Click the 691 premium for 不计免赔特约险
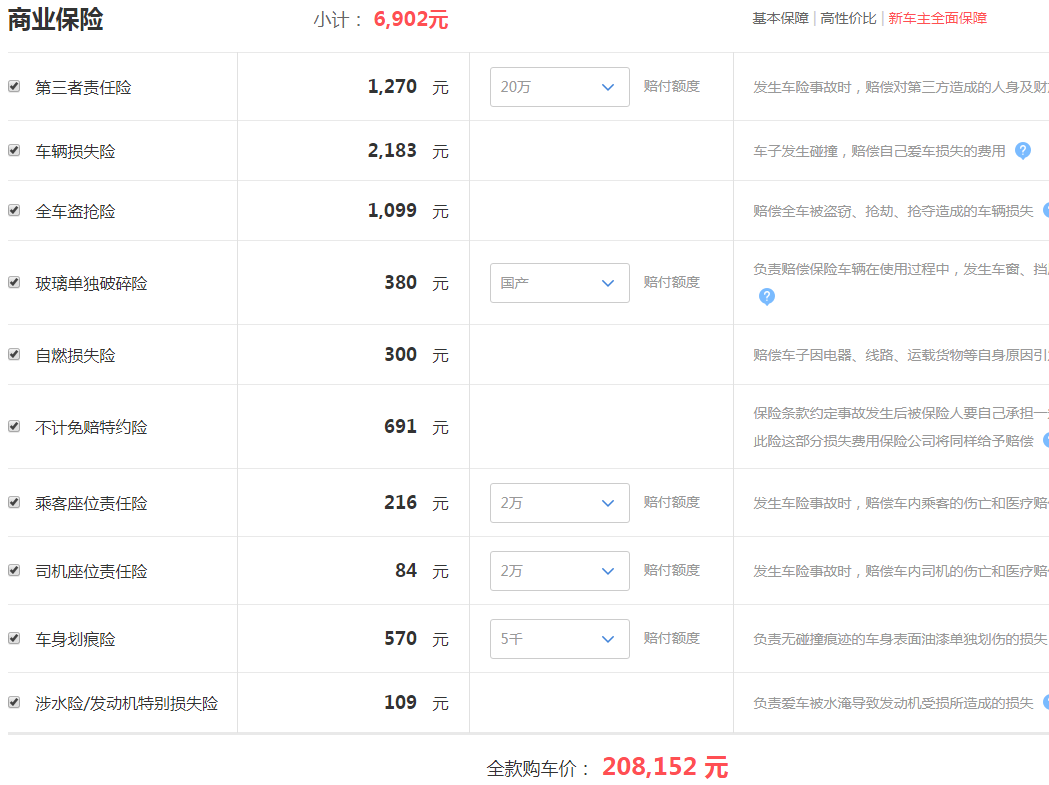 [401, 427]
